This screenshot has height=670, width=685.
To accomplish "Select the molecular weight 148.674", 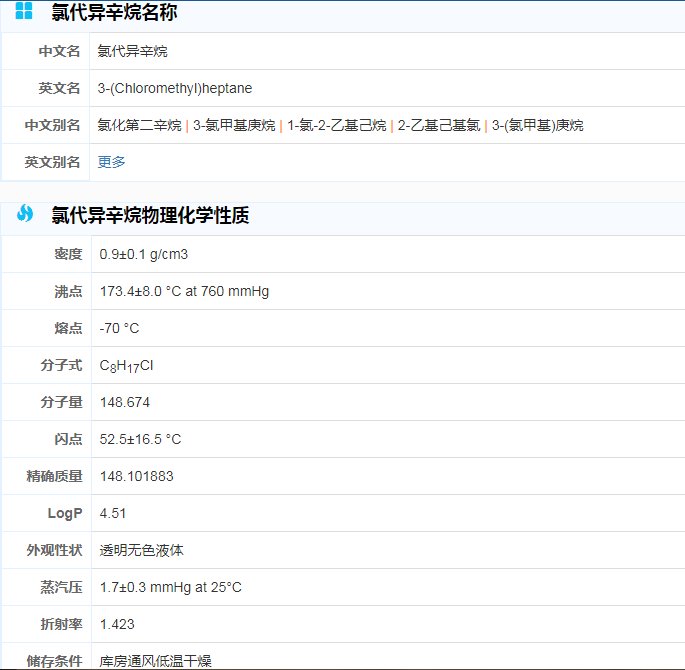I will 125,402.
